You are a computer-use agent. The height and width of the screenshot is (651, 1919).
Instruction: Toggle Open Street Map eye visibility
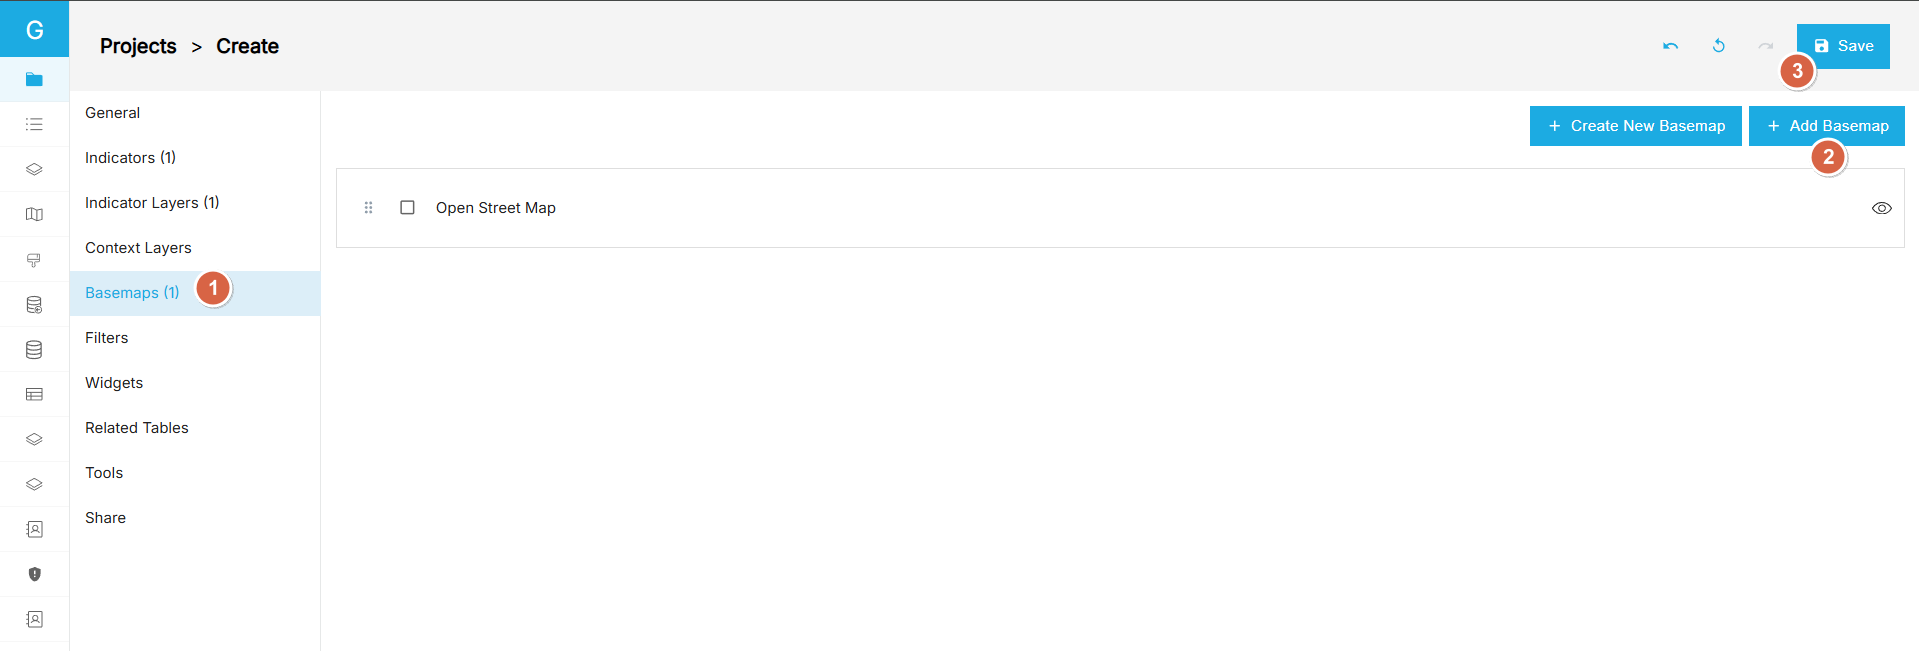pos(1881,208)
